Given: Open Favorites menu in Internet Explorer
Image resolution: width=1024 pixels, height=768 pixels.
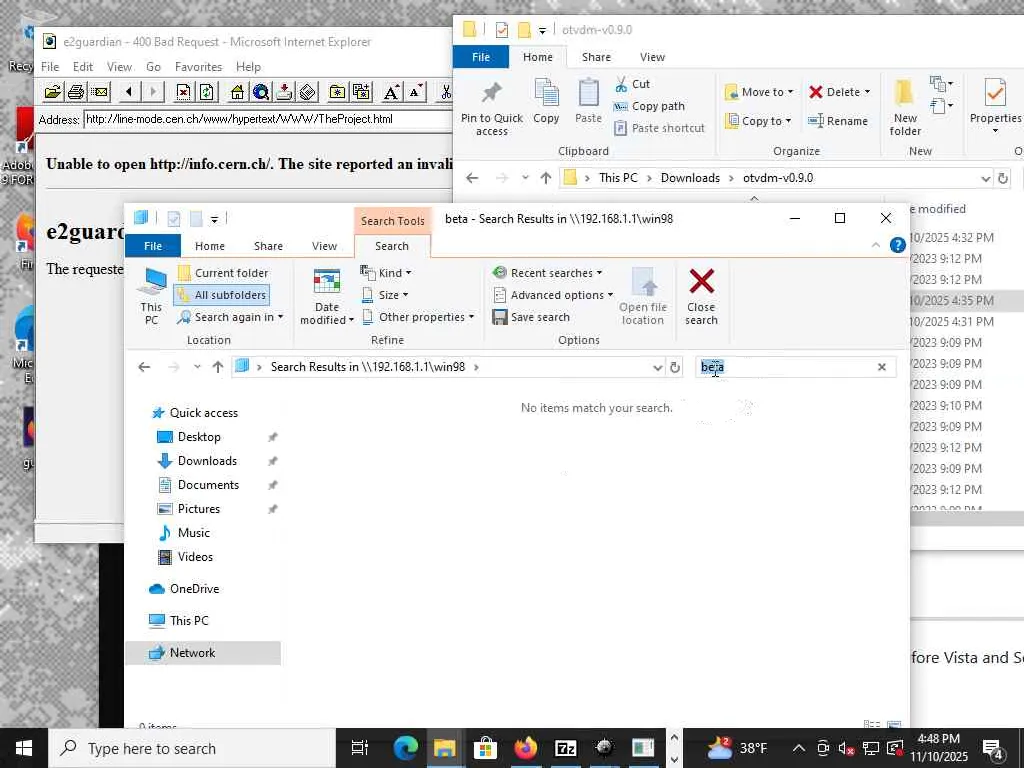Looking at the screenshot, I should tap(199, 67).
